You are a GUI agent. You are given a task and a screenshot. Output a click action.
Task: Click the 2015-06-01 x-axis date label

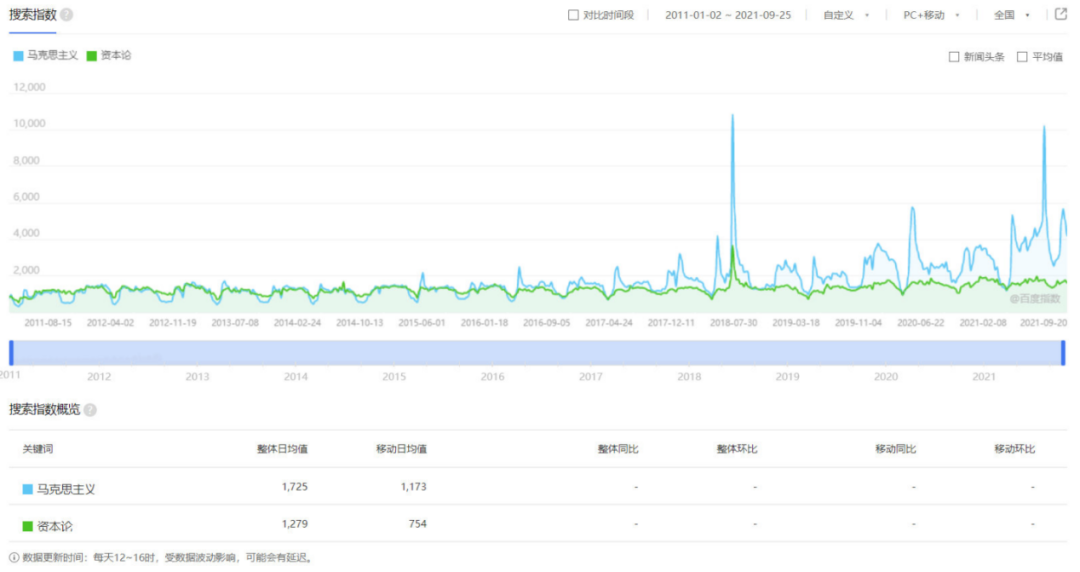[422, 323]
